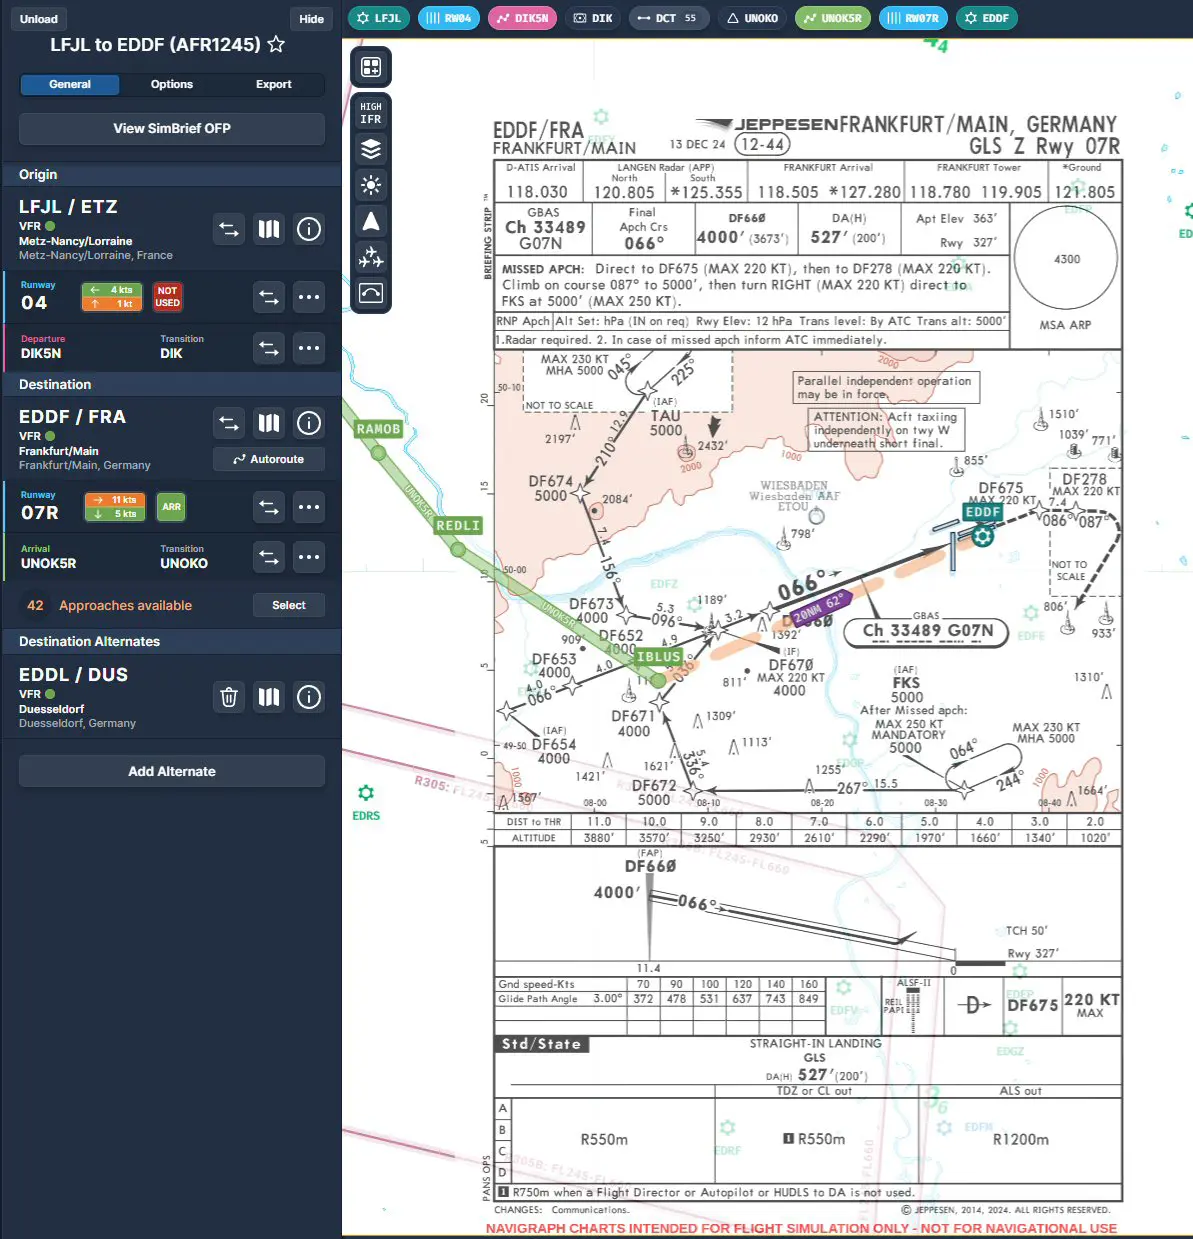Open more options for runway 07R
This screenshot has height=1239, width=1193.
click(x=309, y=507)
